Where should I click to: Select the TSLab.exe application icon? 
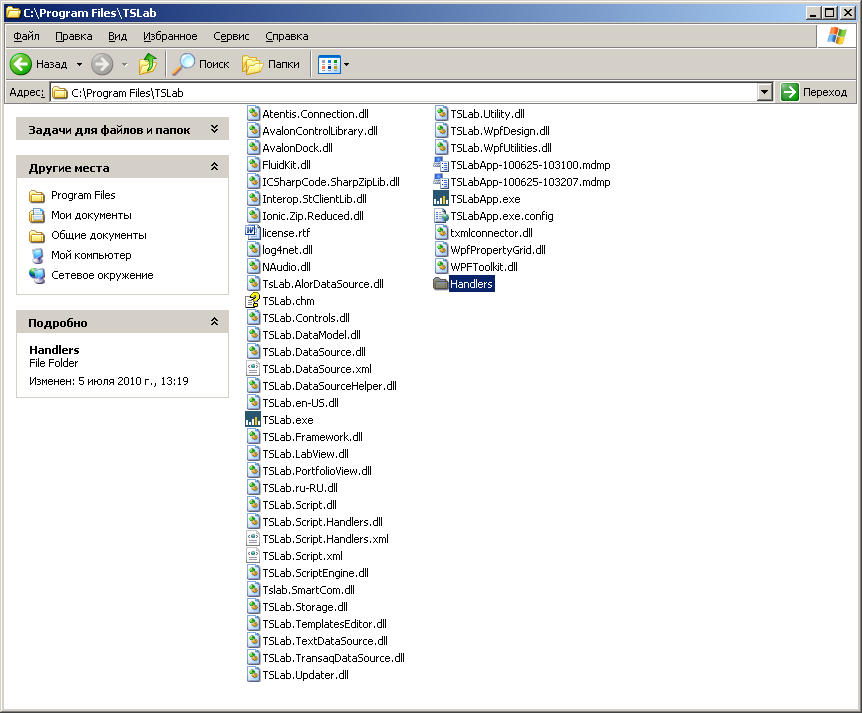click(x=253, y=420)
